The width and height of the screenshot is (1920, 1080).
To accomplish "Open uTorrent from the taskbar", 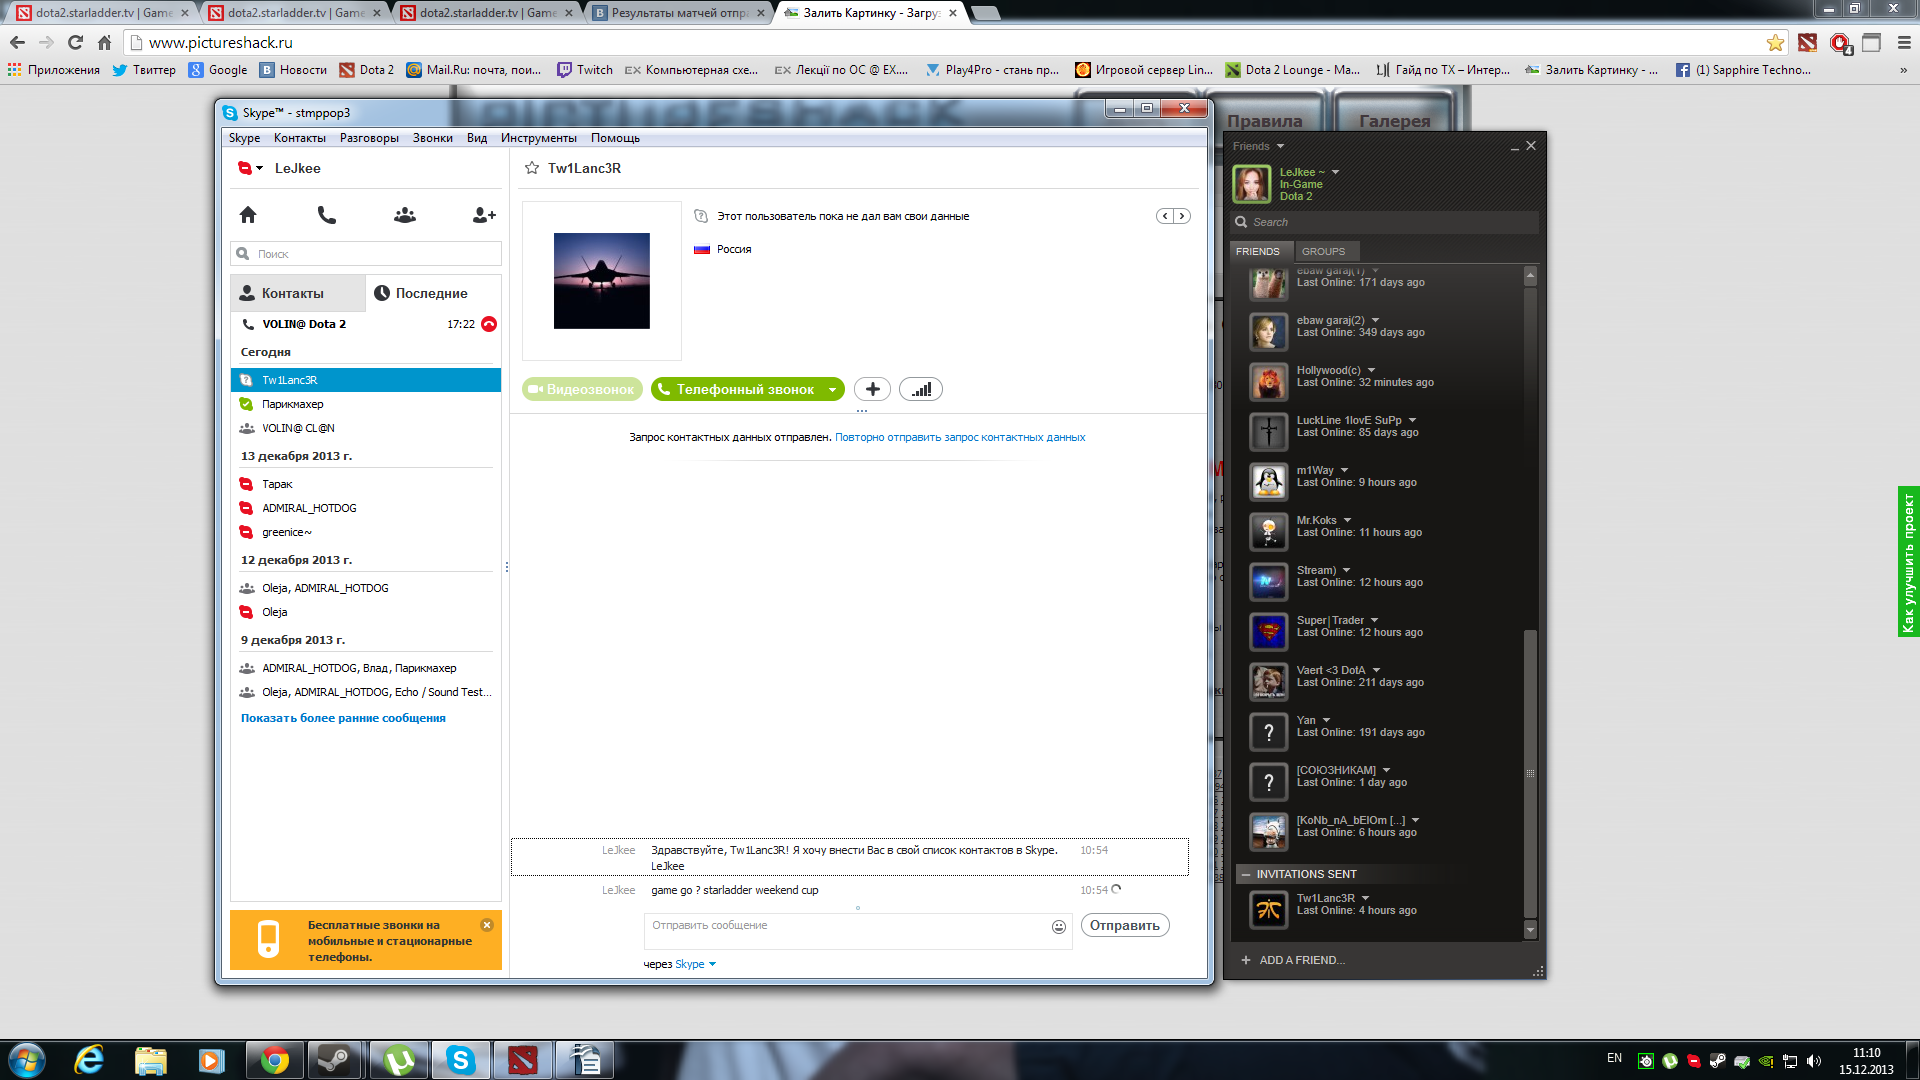I will click(398, 1060).
